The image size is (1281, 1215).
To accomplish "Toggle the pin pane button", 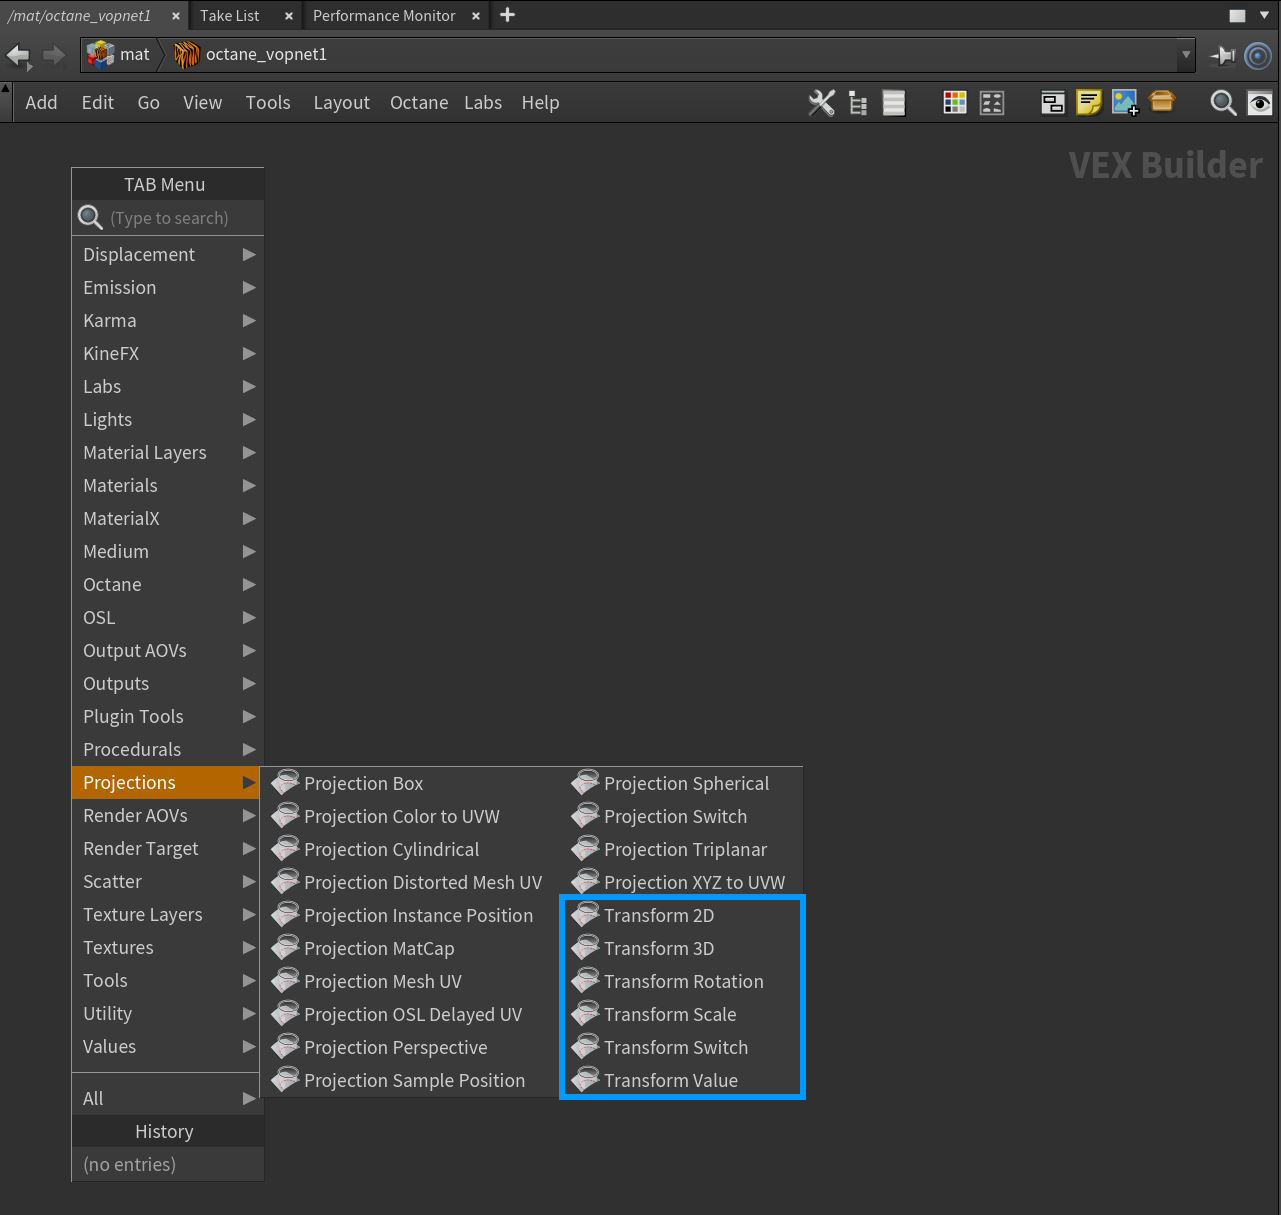I will click(1222, 55).
